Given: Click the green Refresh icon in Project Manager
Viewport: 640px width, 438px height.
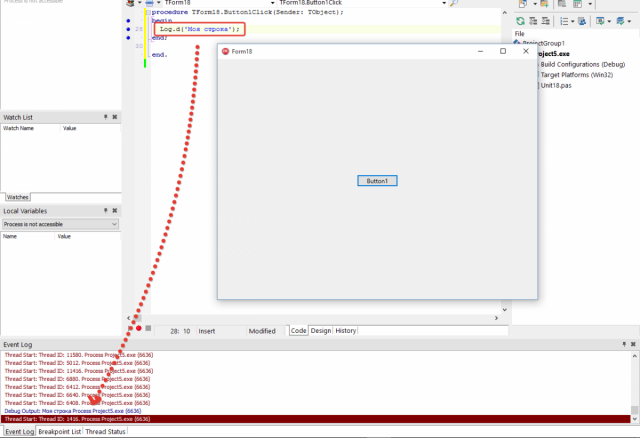Looking at the screenshot, I should click(520, 21).
